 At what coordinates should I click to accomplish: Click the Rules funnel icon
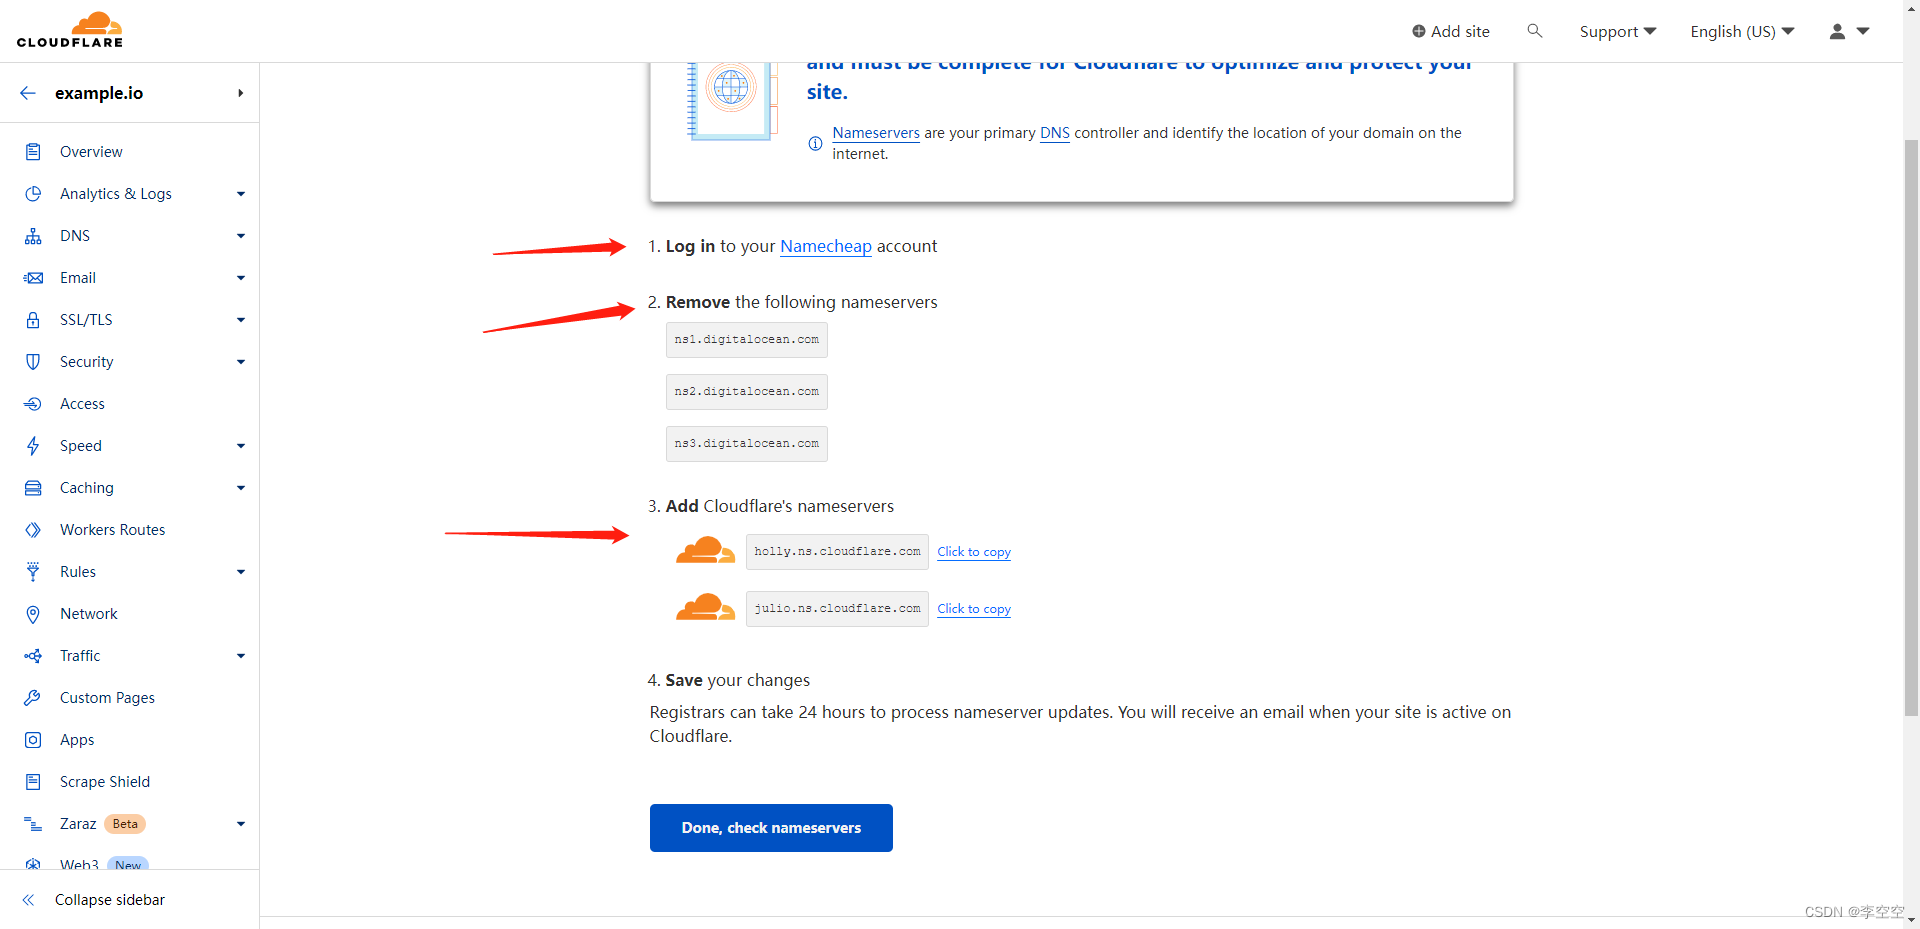(x=33, y=572)
